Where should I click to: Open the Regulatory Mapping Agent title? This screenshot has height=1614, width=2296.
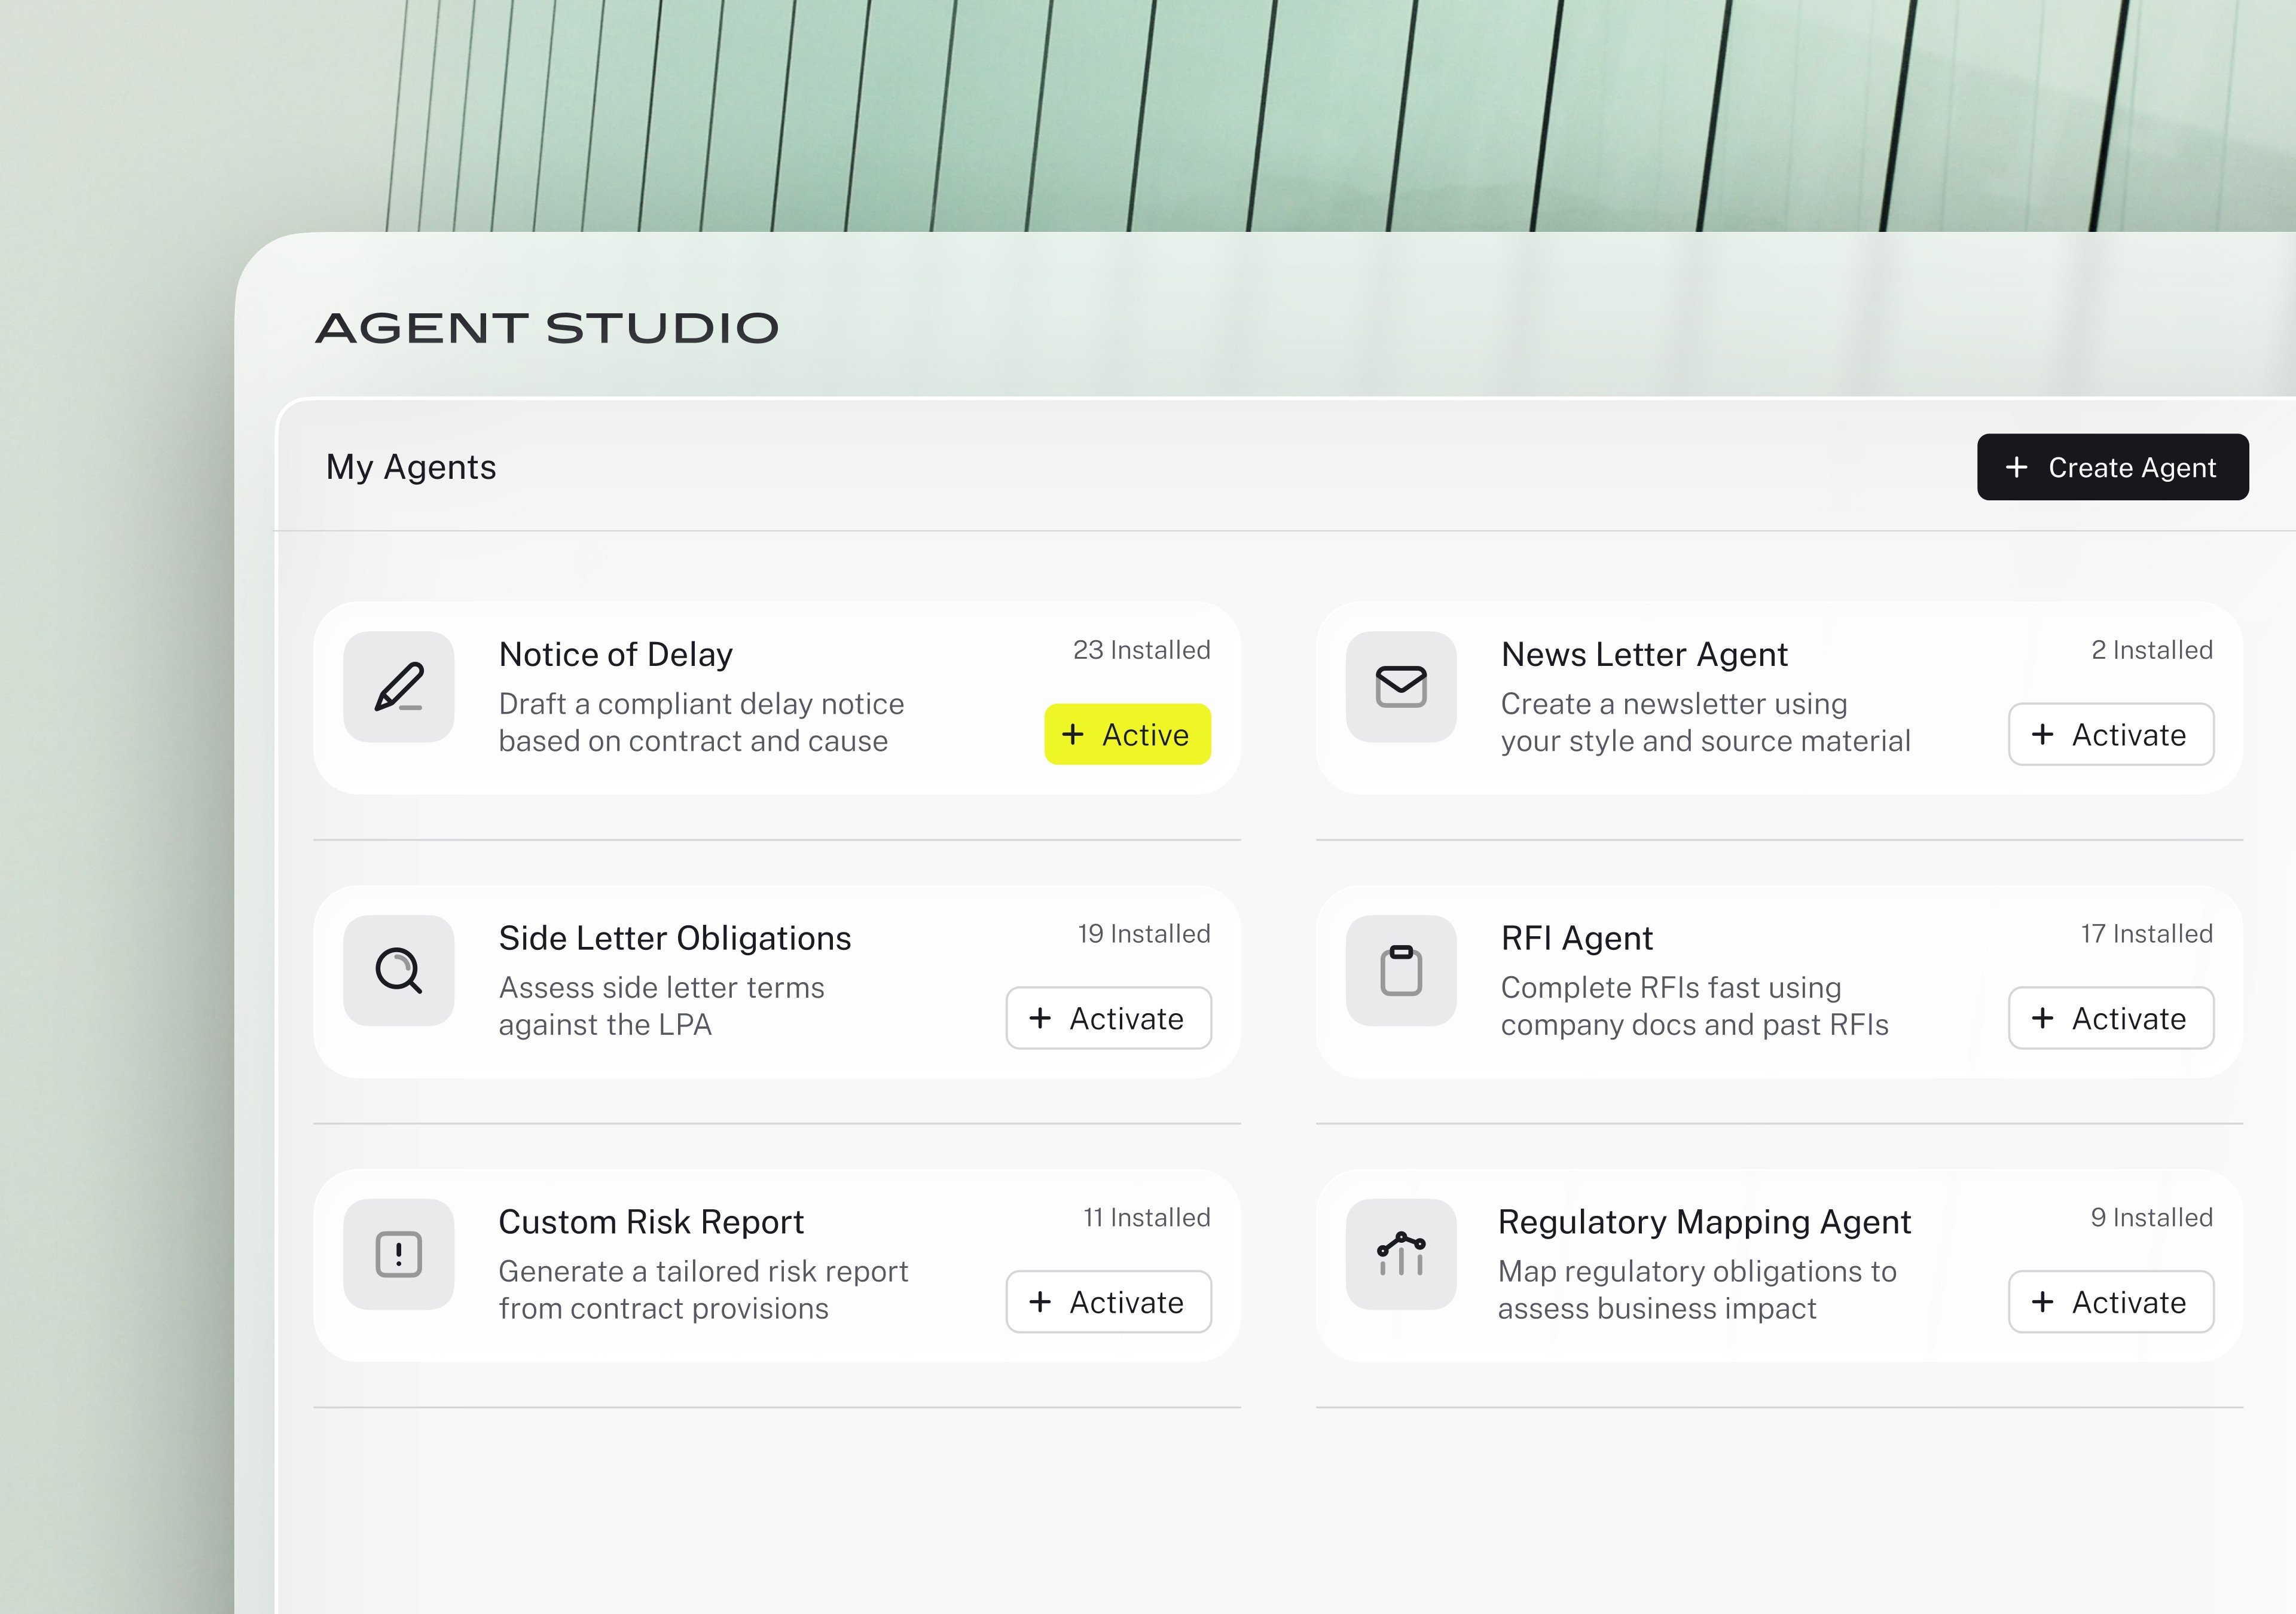(1704, 1222)
